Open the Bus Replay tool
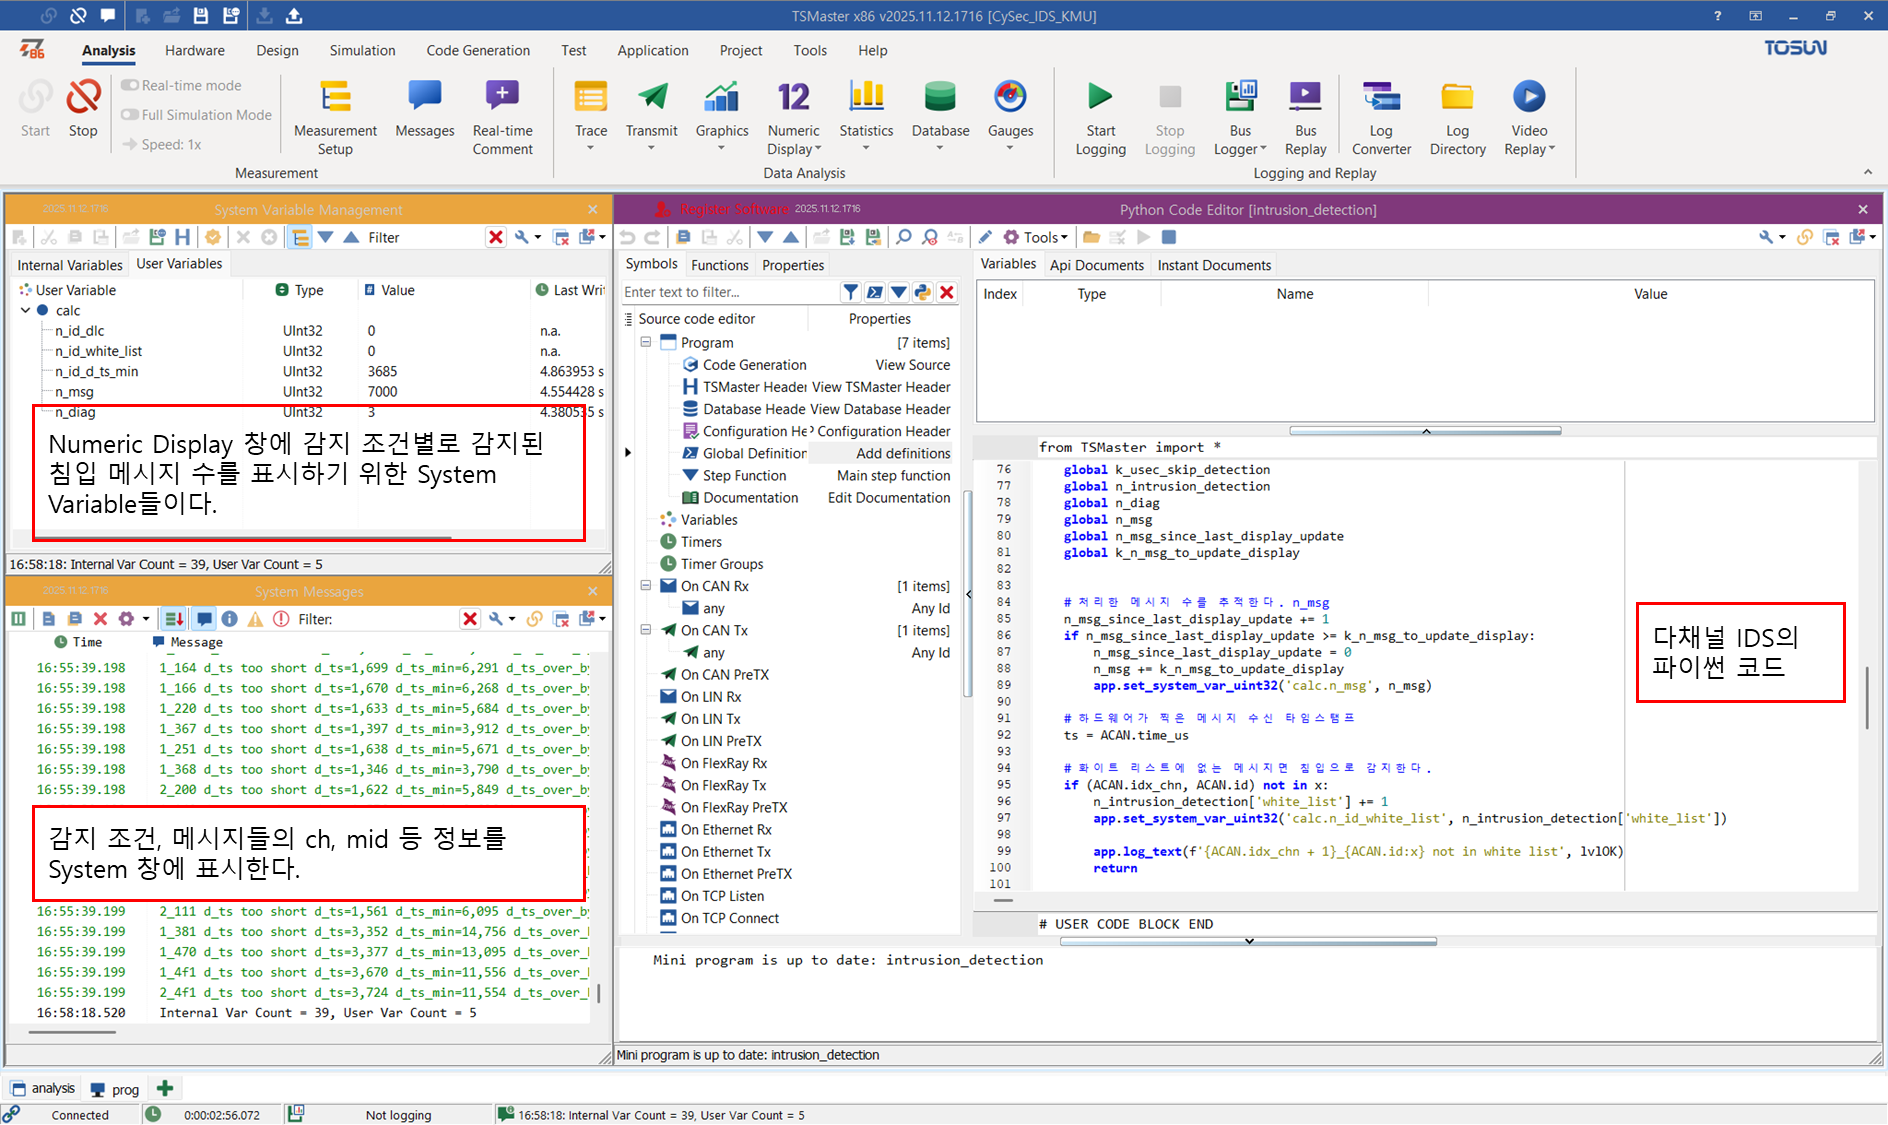The height and width of the screenshot is (1125, 1888). (1305, 118)
